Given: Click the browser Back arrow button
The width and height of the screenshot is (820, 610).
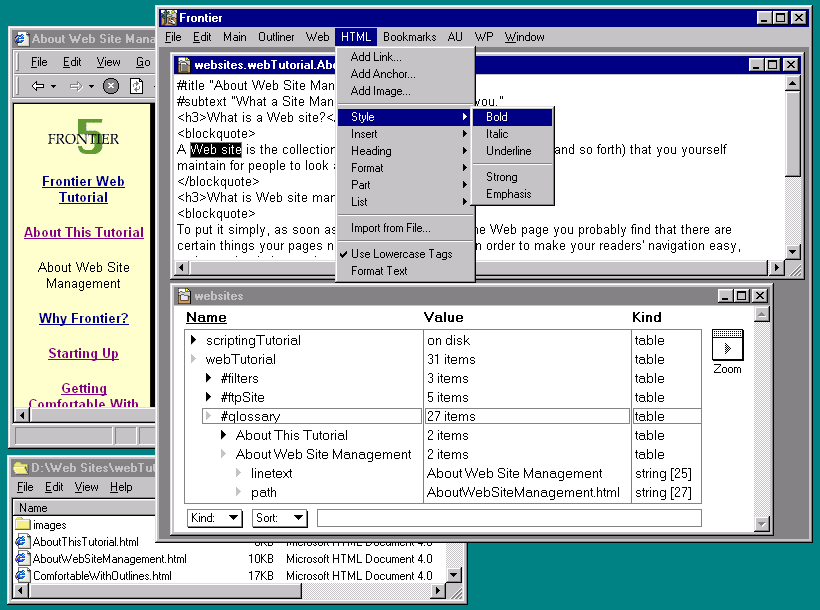Looking at the screenshot, I should [x=38, y=86].
